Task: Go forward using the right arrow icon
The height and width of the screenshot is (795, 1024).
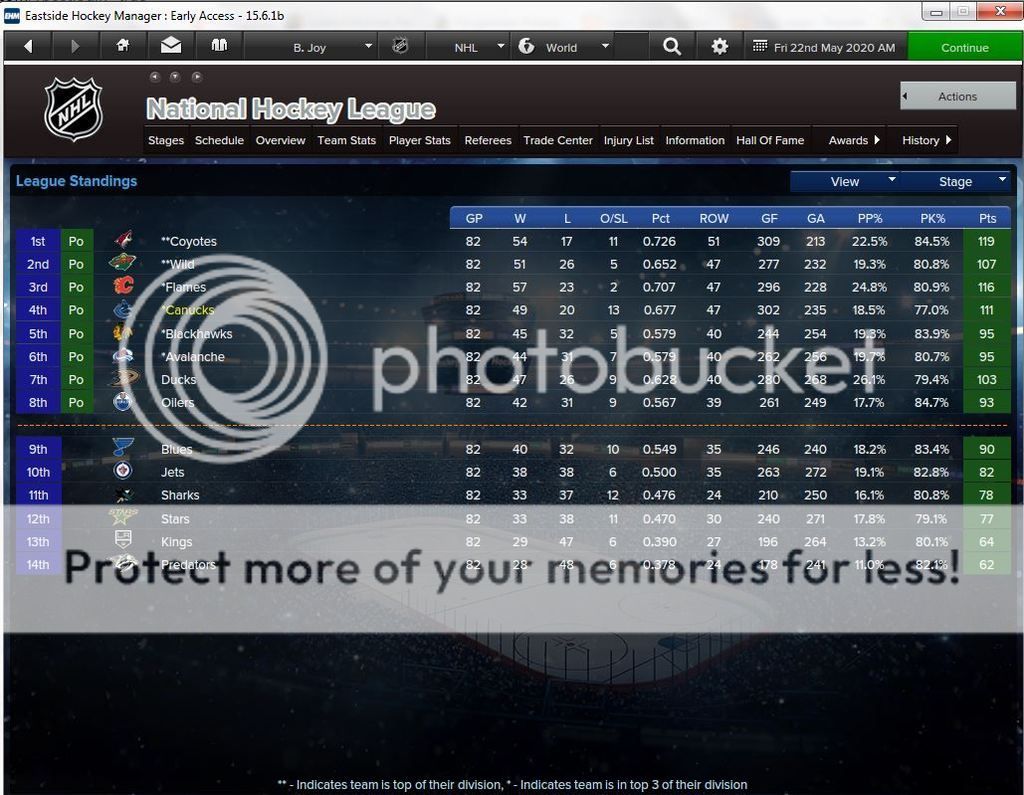Action: click(x=74, y=47)
